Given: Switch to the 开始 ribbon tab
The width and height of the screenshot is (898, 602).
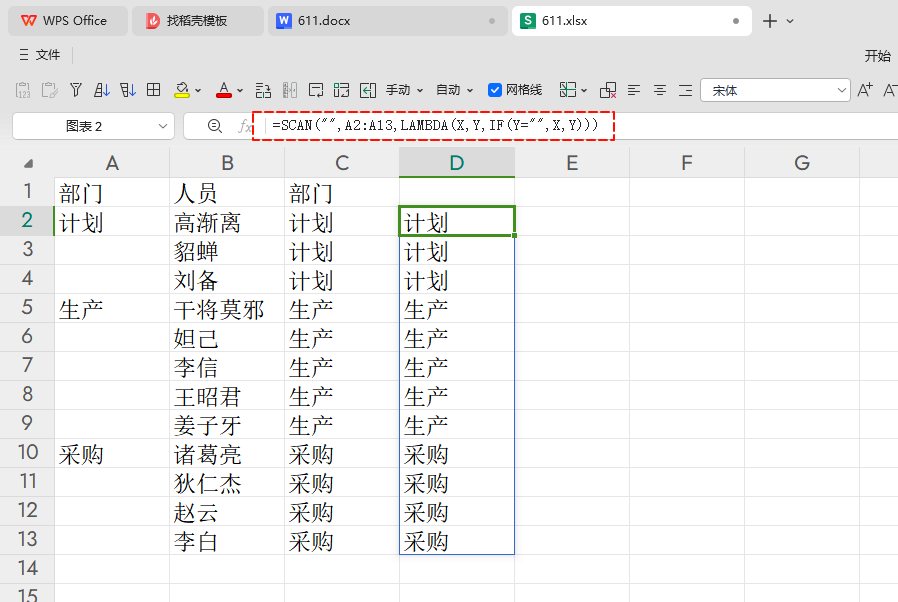Looking at the screenshot, I should (877, 56).
